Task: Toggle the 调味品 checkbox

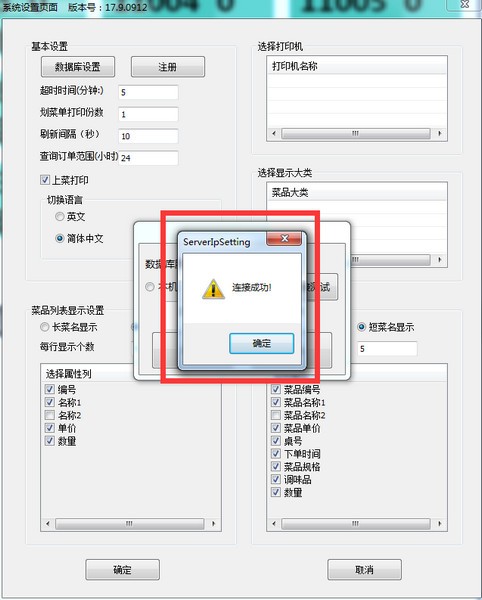Action: (x=276, y=479)
